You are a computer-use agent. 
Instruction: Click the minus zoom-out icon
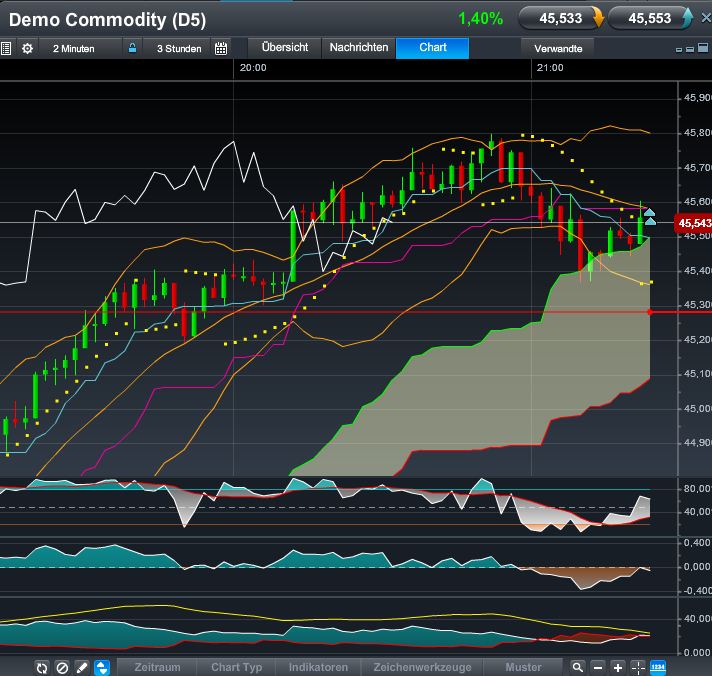tap(597, 667)
